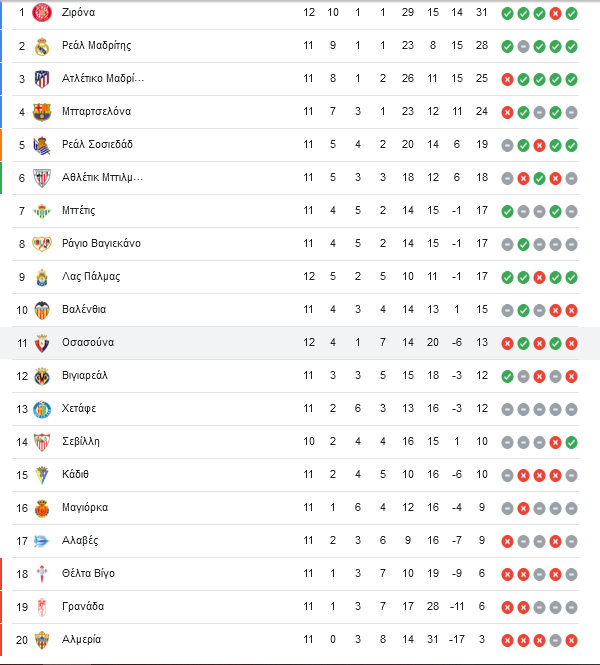Click Almería's grey draw form icon
Screen dimensions: 600x665
coord(555,640)
